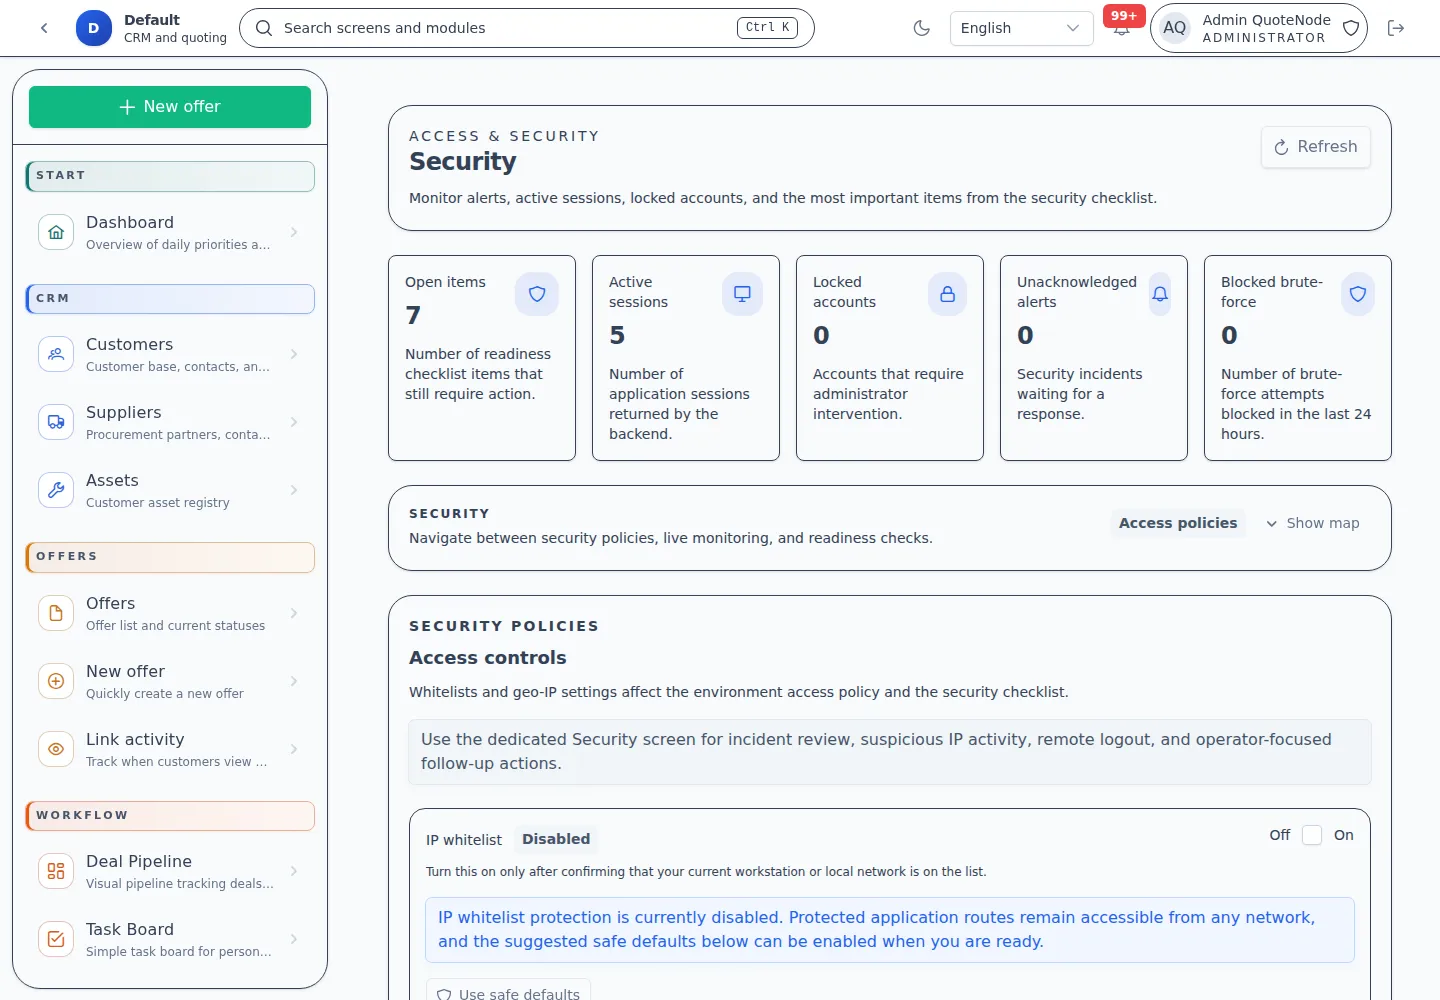Image resolution: width=1440 pixels, height=1000 pixels.
Task: Open Customers menu item
Action: [x=170, y=354]
